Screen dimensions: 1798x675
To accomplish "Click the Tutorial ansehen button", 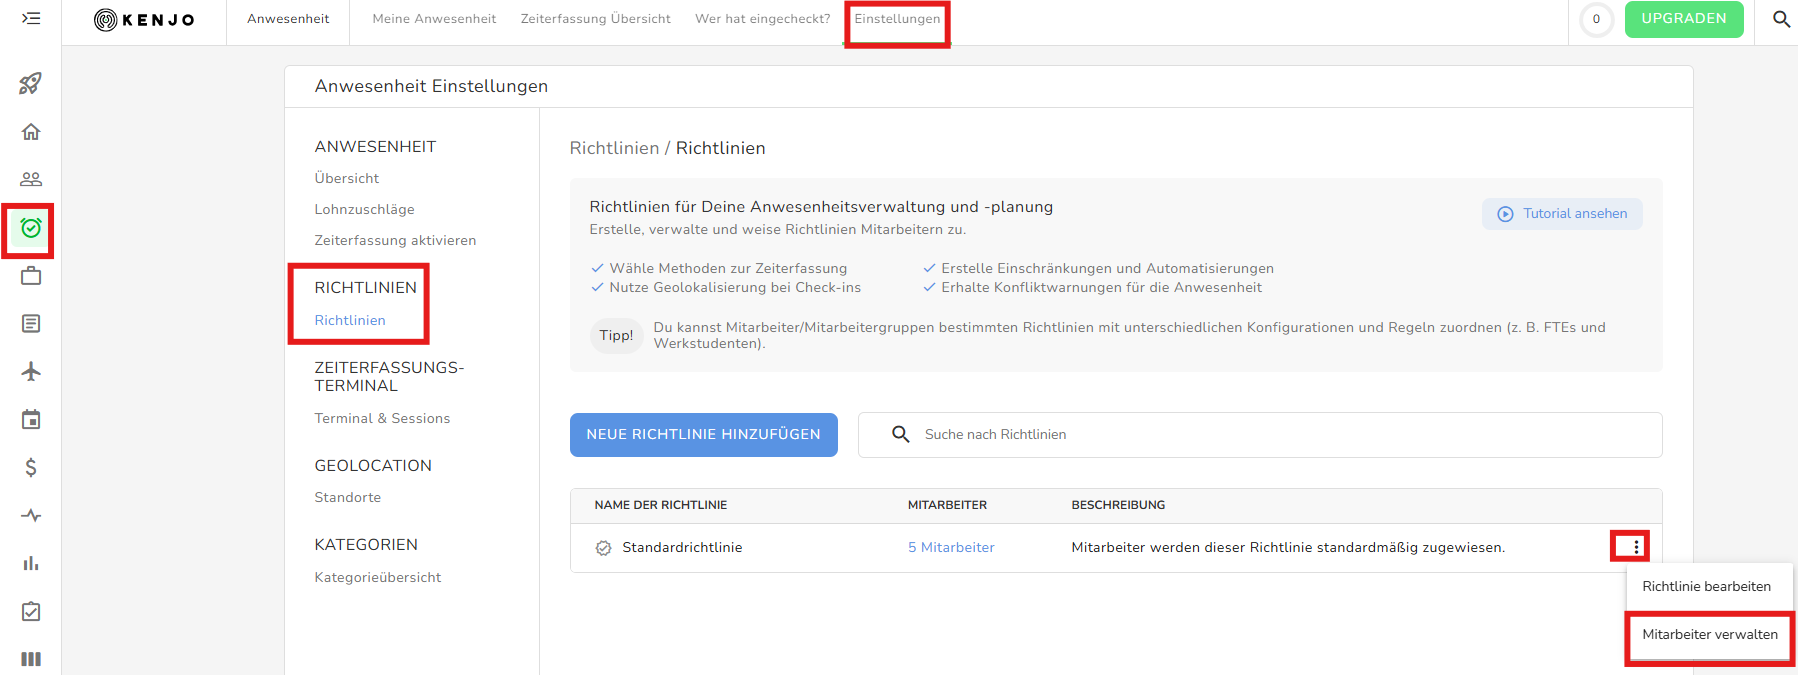I will pyautogui.click(x=1562, y=214).
